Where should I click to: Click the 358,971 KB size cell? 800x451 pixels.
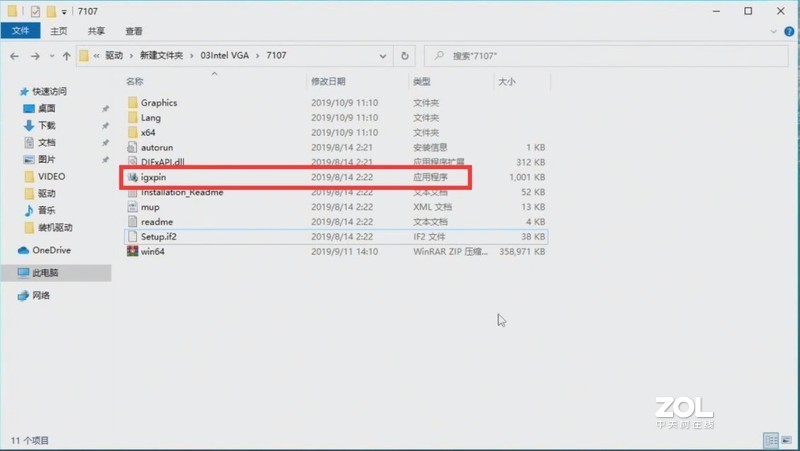(522, 251)
